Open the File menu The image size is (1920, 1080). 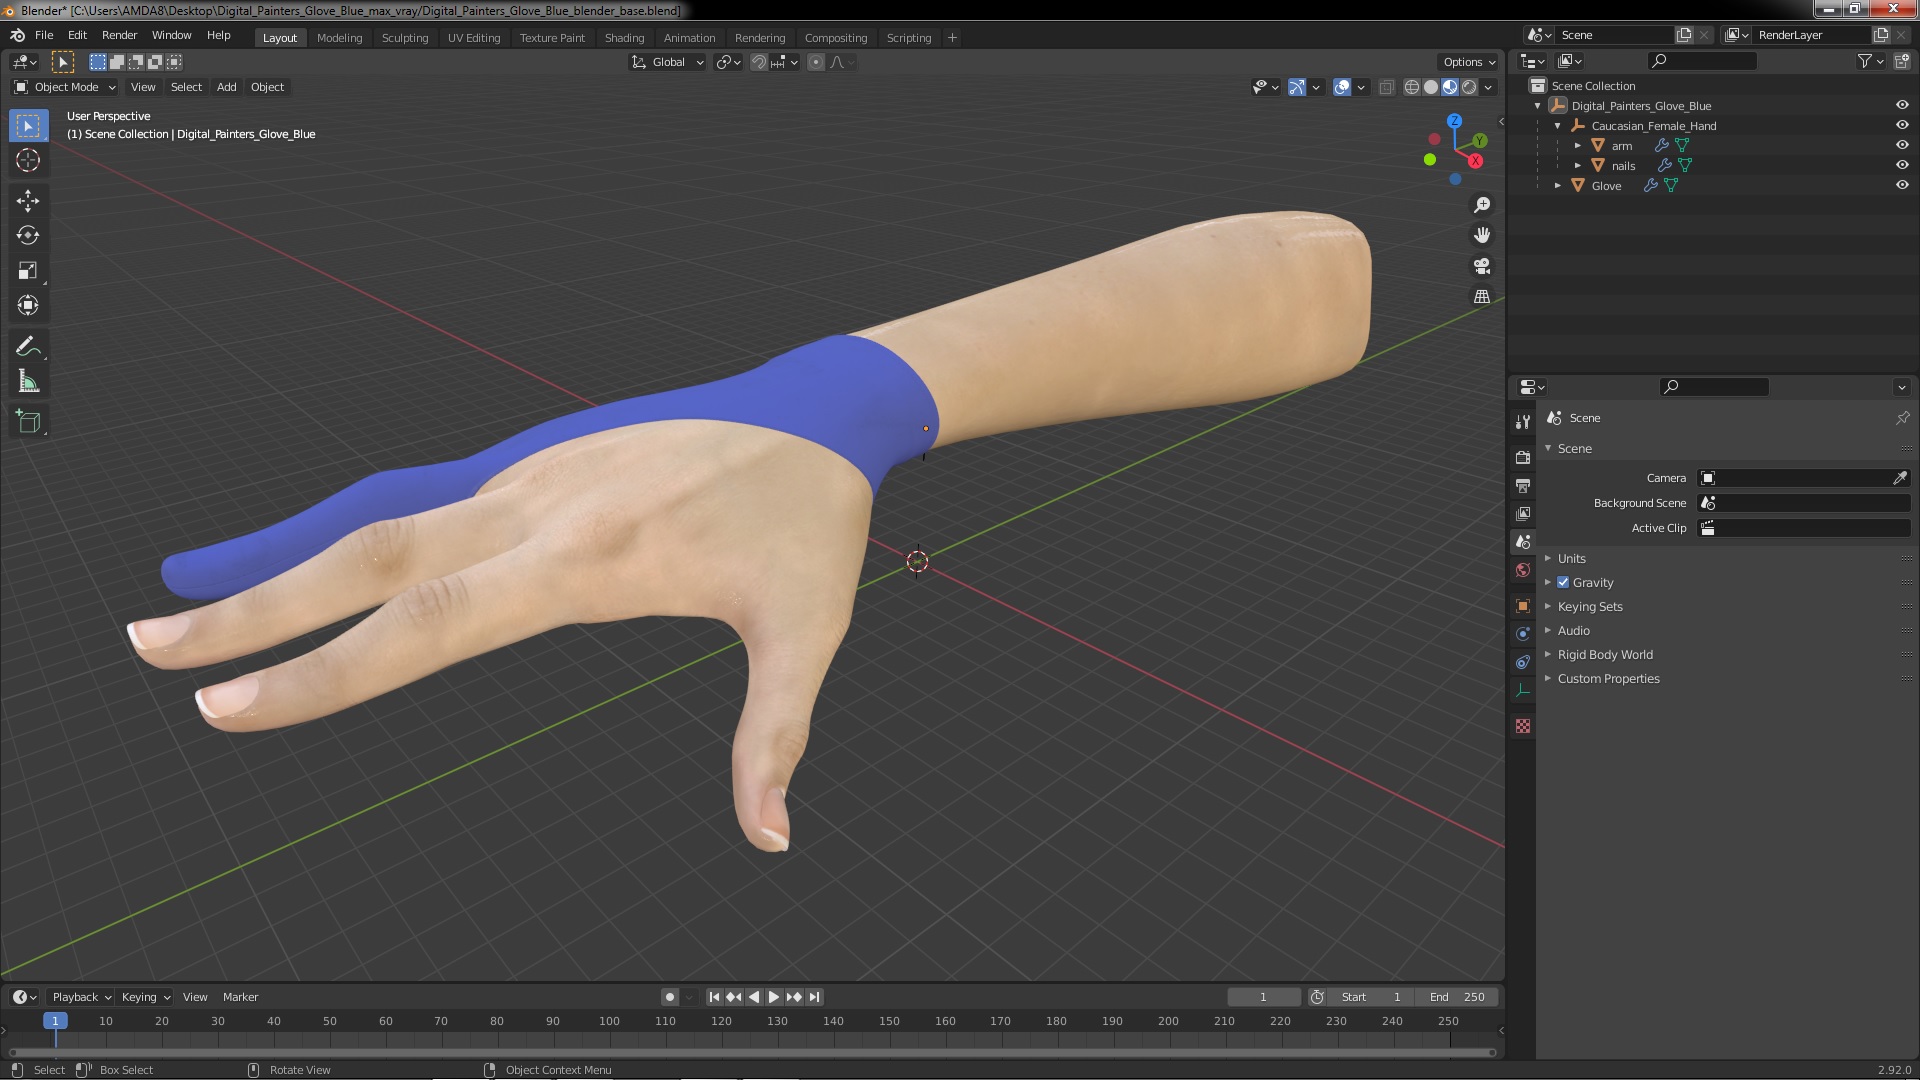pyautogui.click(x=44, y=35)
